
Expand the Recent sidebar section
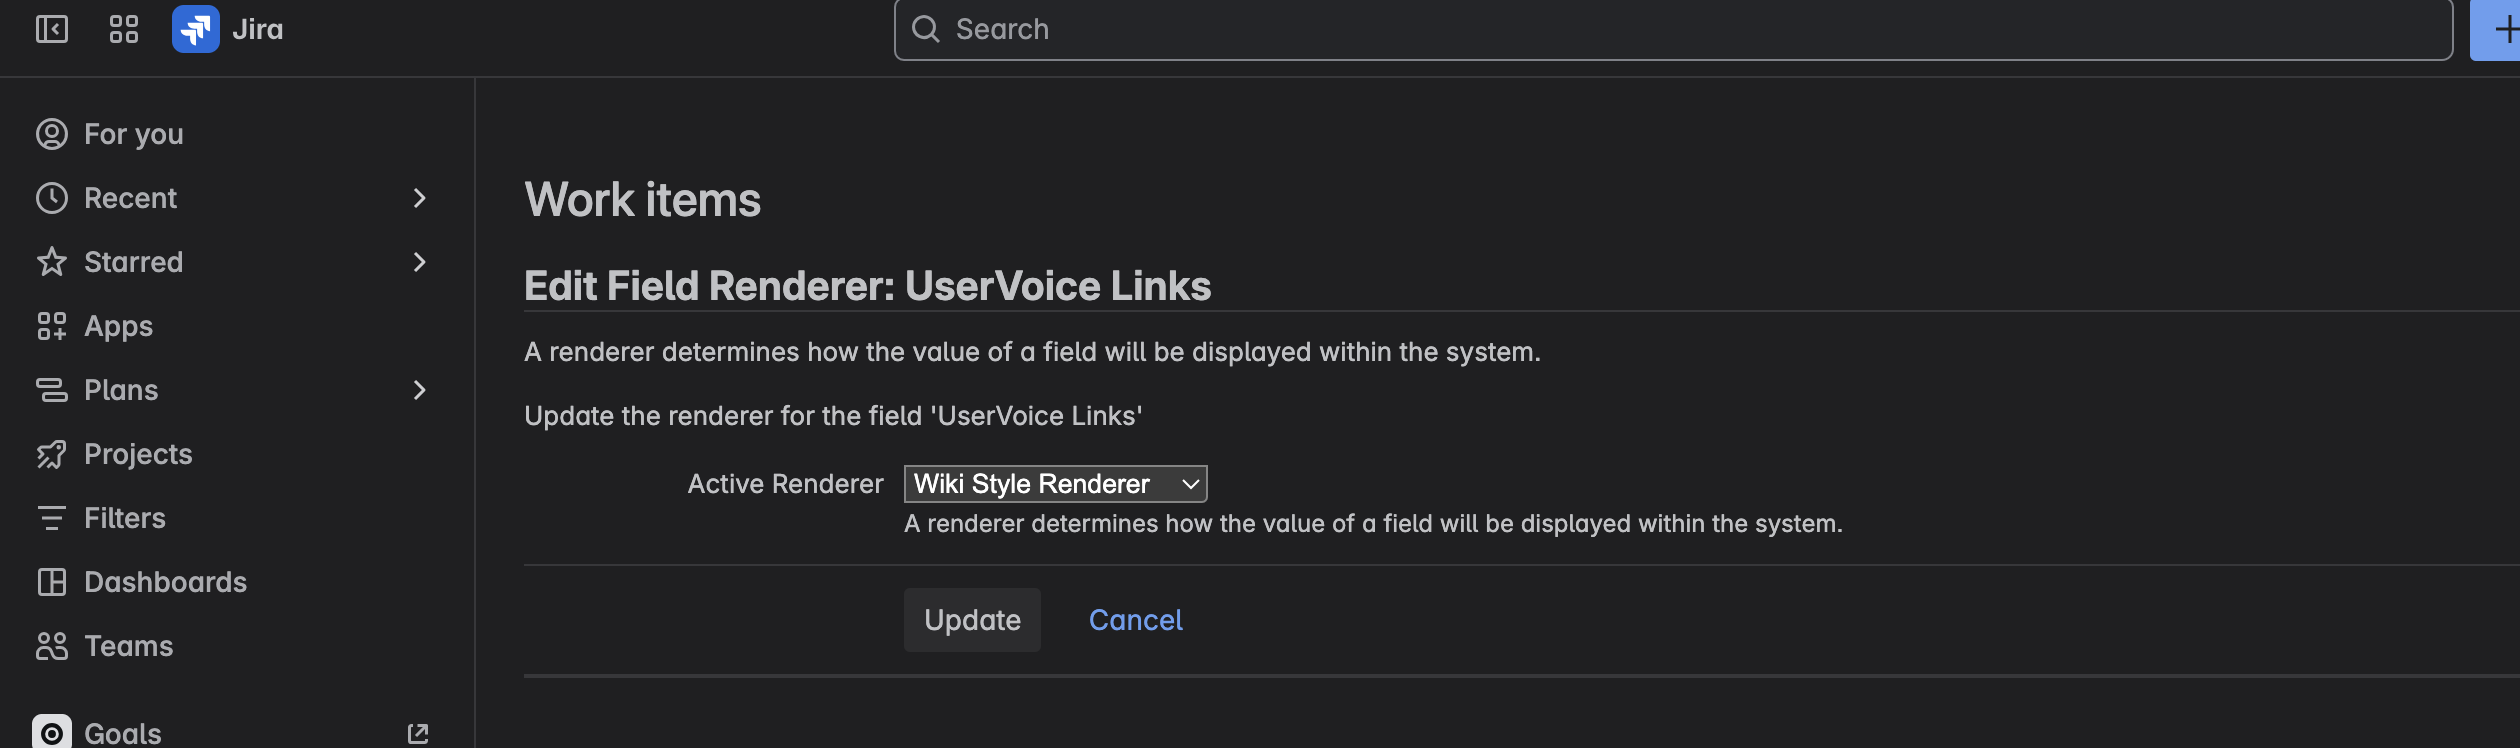(x=418, y=197)
